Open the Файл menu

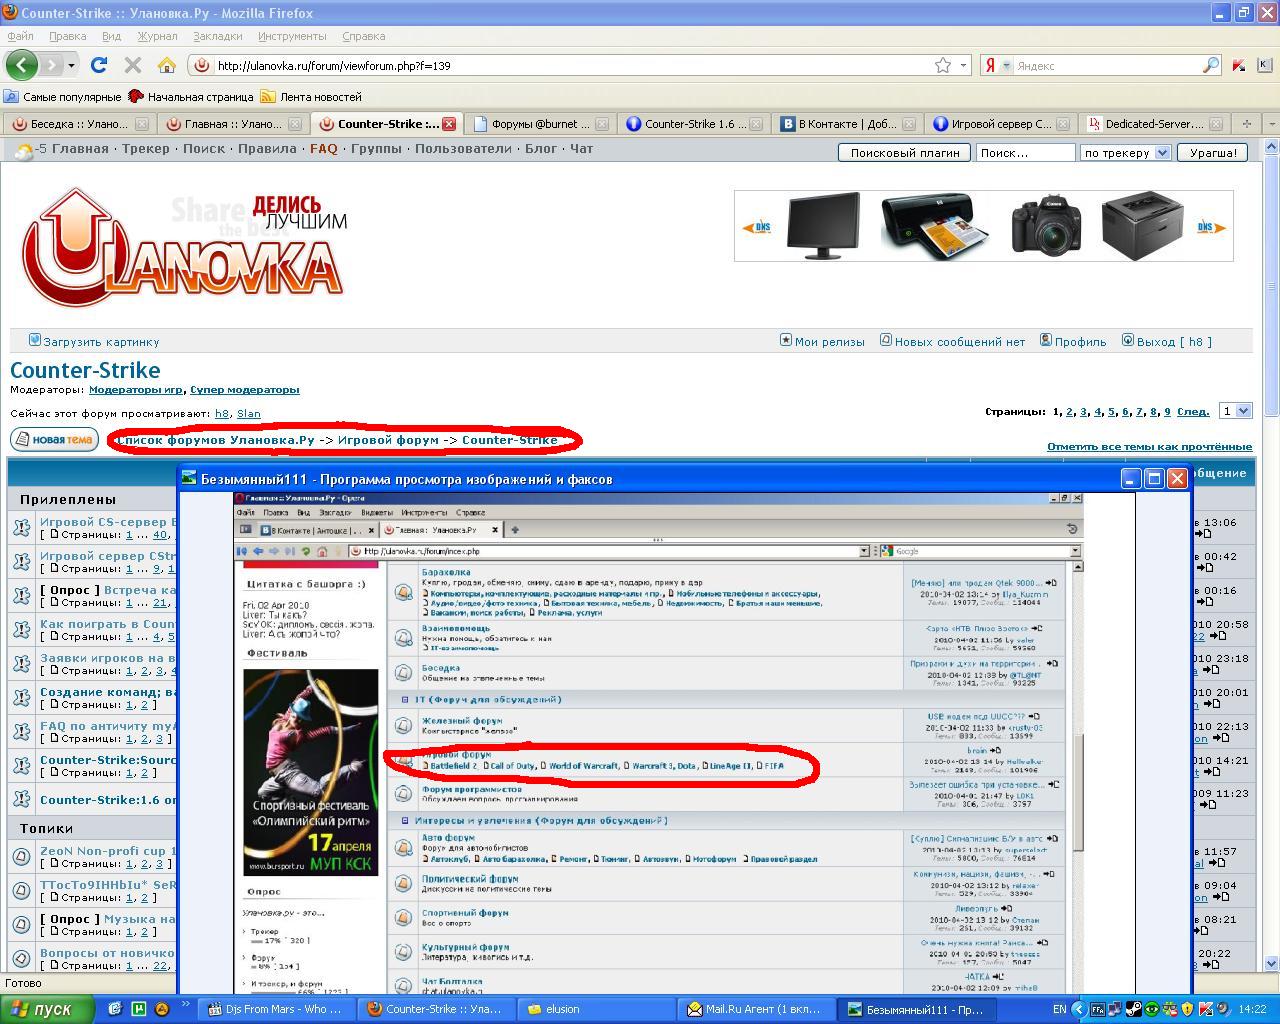point(20,36)
